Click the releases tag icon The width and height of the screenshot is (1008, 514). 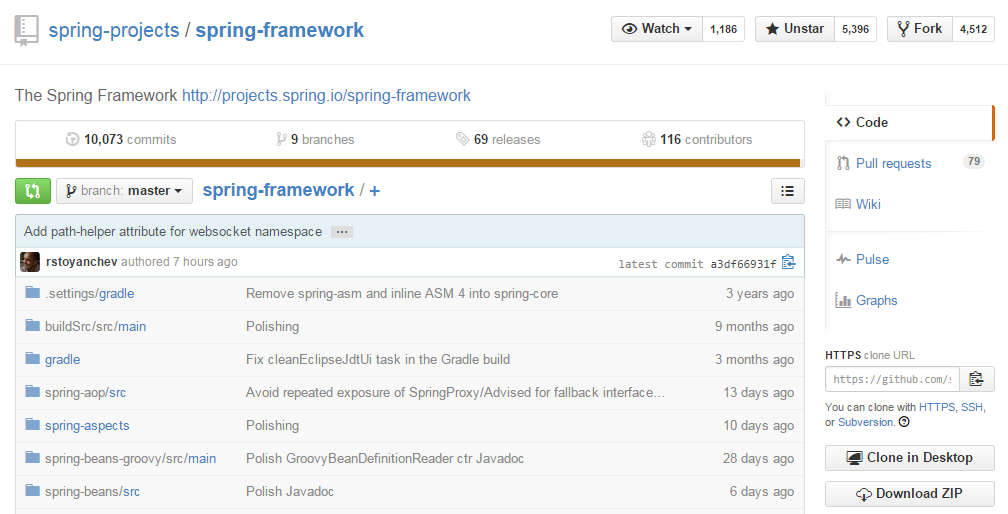[x=462, y=139]
